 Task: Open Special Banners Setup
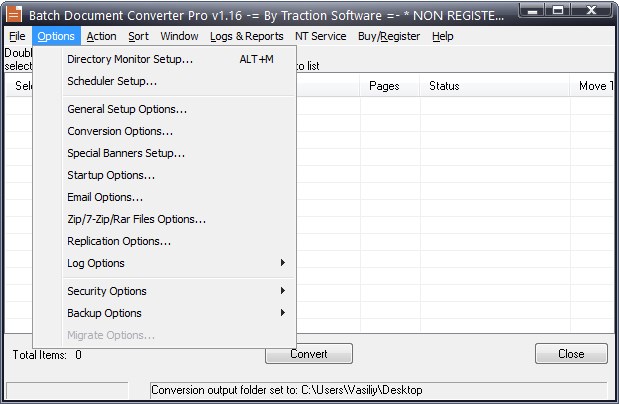coord(126,153)
